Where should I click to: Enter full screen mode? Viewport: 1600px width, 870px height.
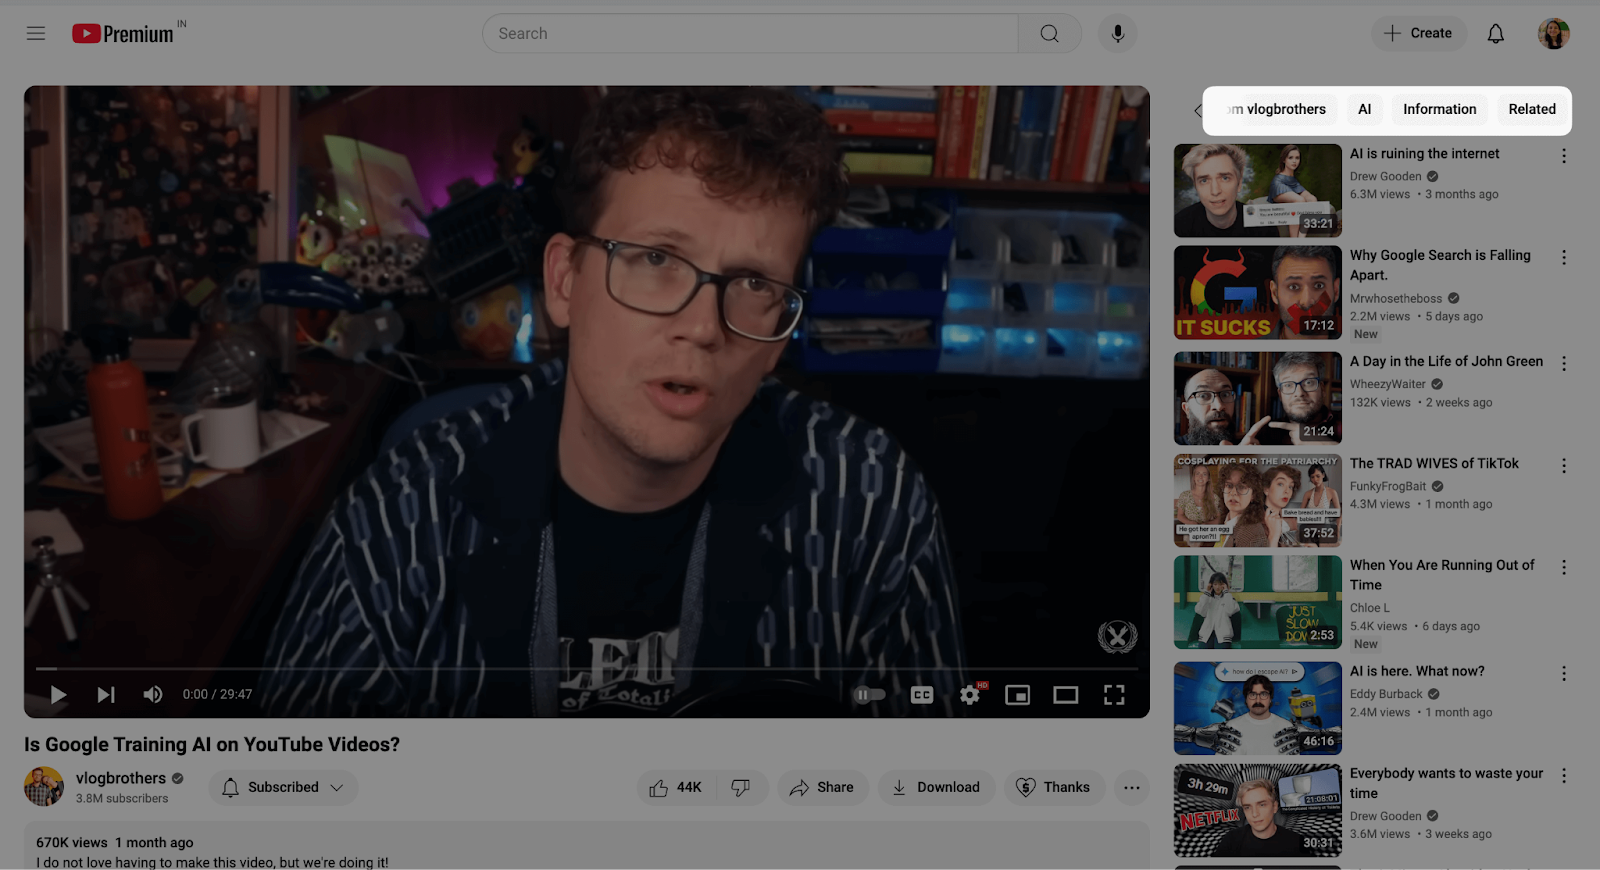tap(1114, 694)
